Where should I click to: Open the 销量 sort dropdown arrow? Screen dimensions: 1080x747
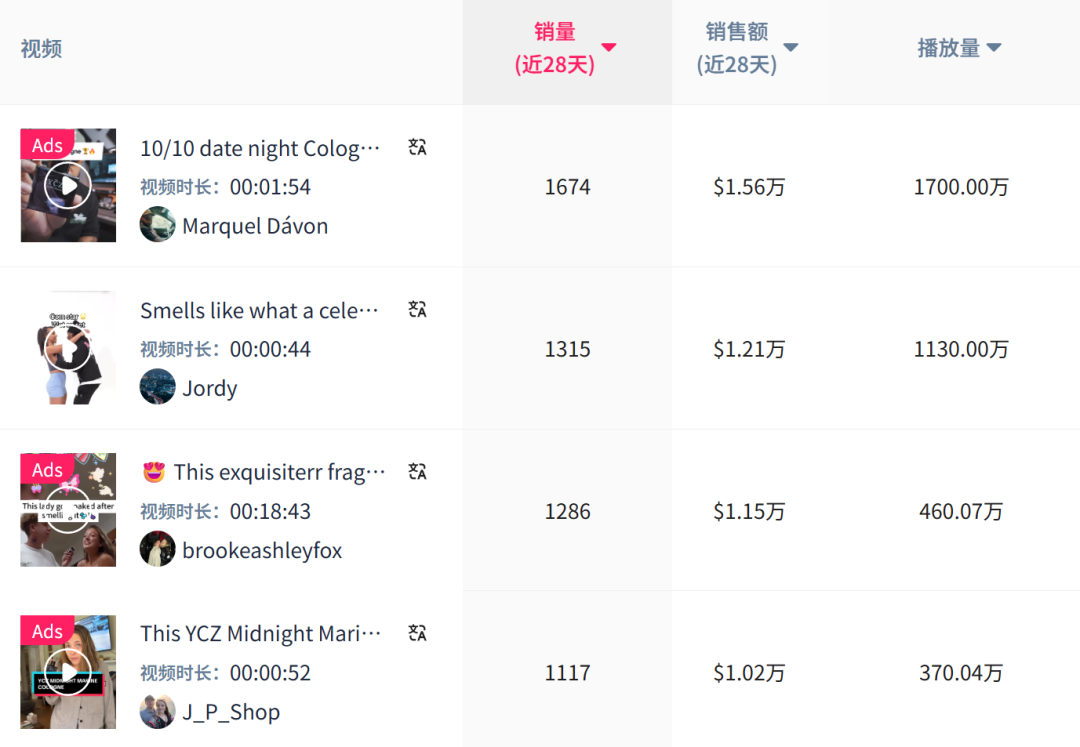609,47
